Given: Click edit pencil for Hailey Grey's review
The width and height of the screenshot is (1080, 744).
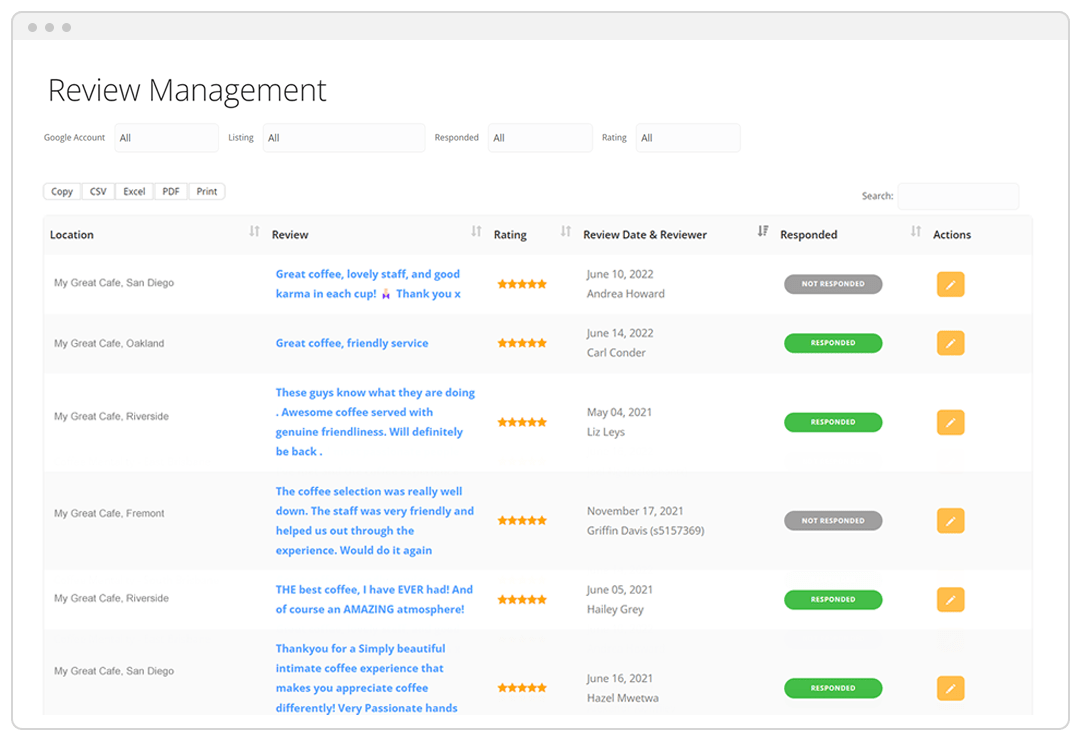Looking at the screenshot, I should pyautogui.click(x=950, y=600).
